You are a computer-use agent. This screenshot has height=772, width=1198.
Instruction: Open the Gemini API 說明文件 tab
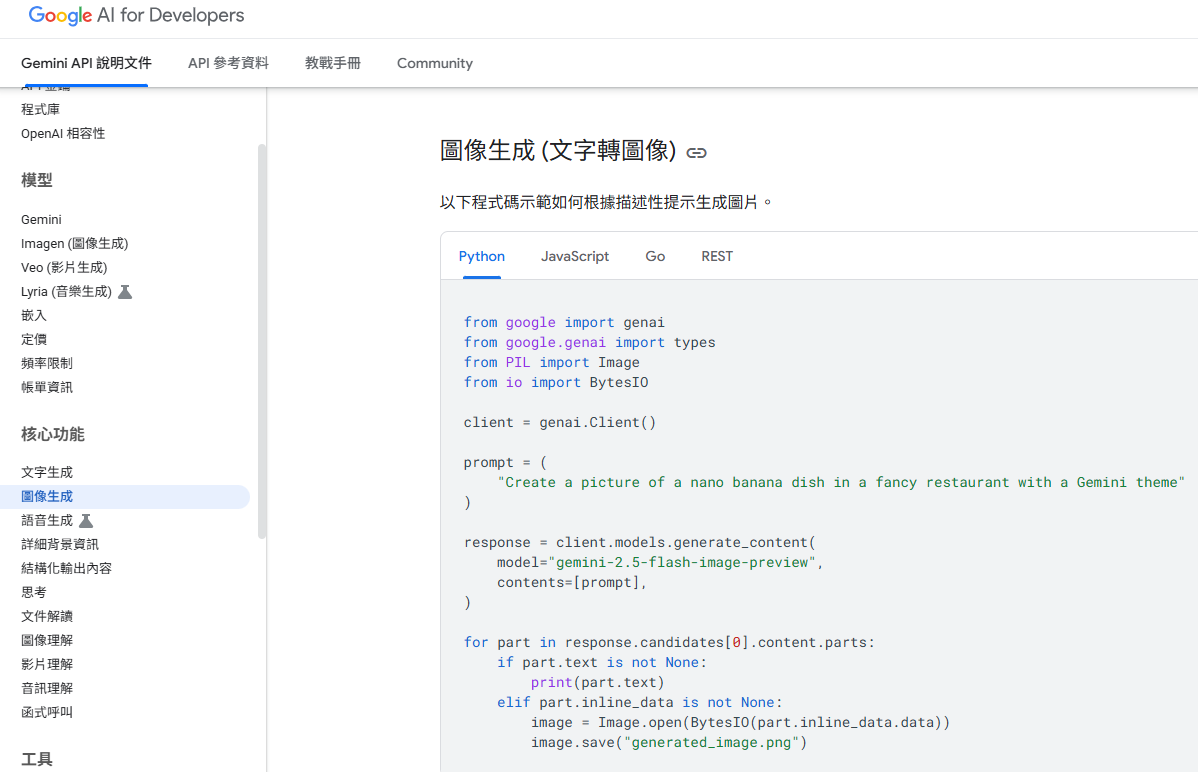(86, 63)
